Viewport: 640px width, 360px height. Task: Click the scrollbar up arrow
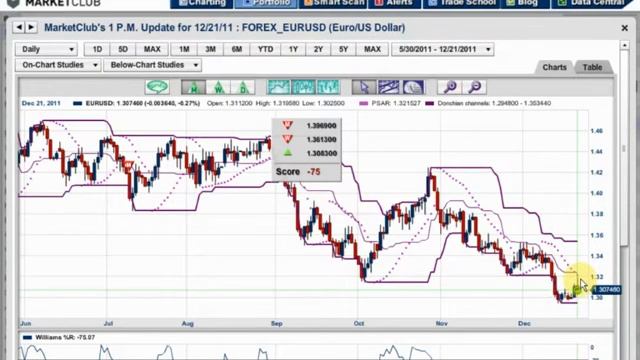pos(624,45)
